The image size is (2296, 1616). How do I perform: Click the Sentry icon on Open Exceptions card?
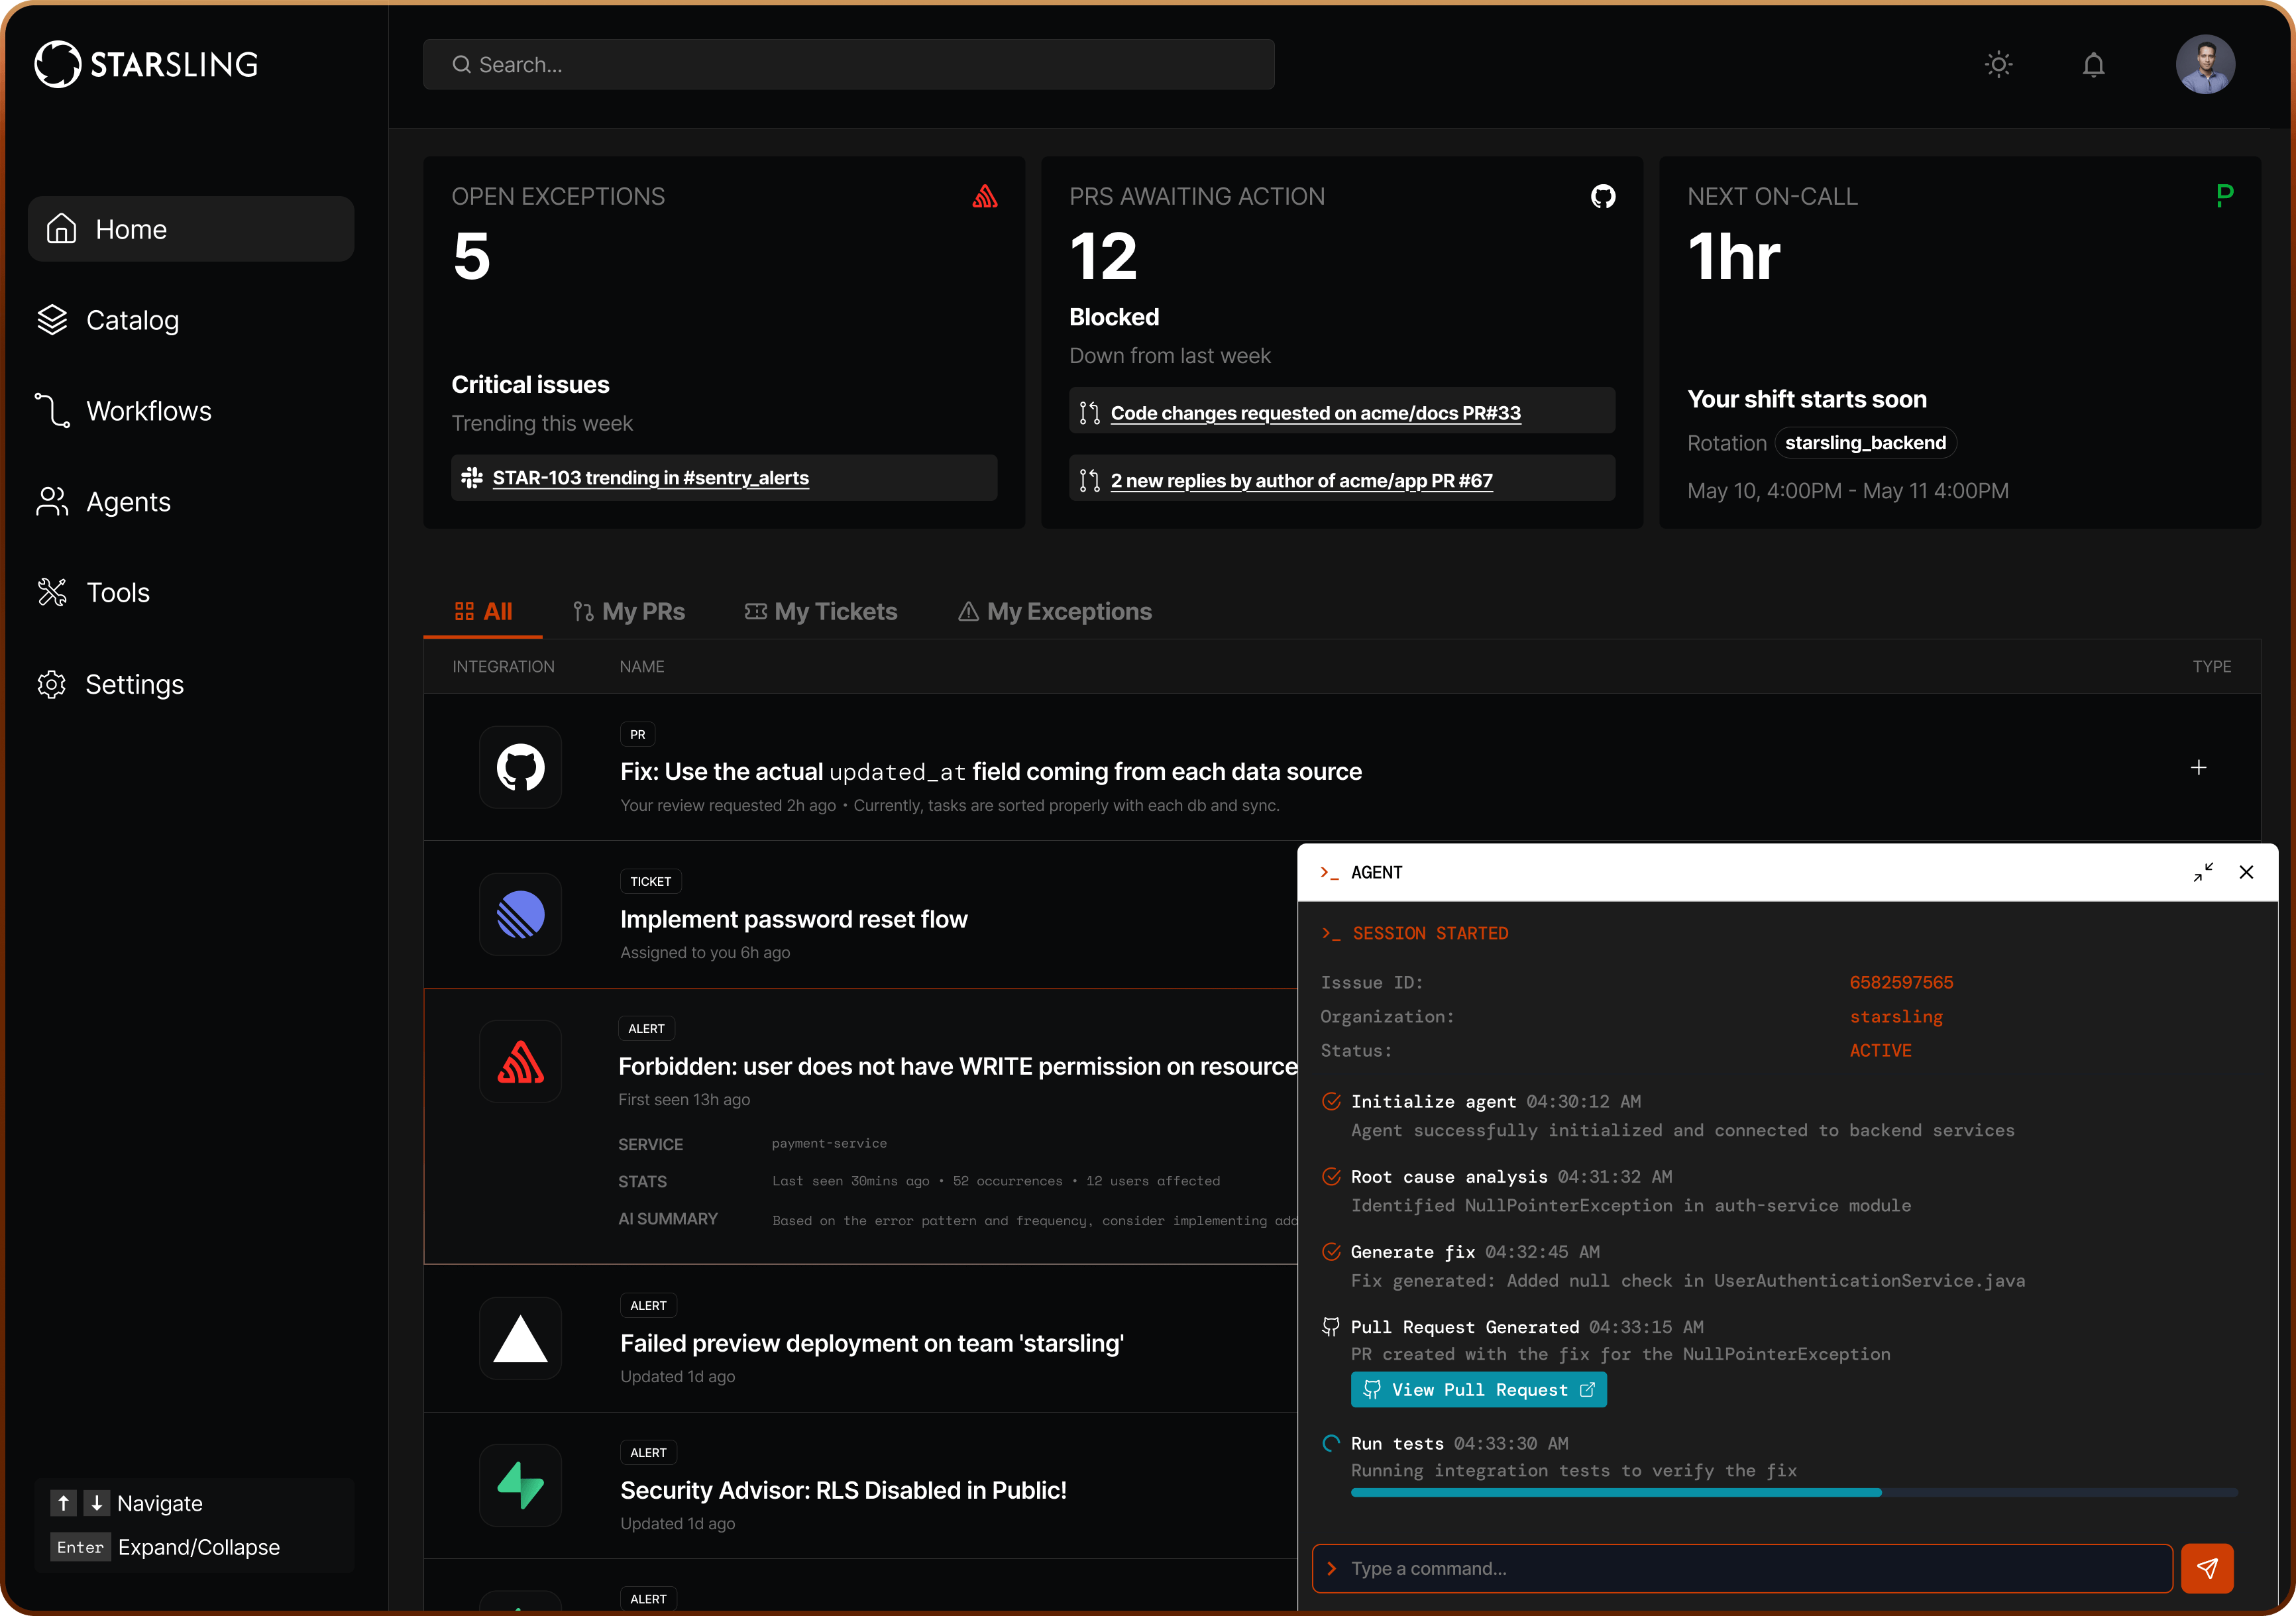(x=985, y=196)
